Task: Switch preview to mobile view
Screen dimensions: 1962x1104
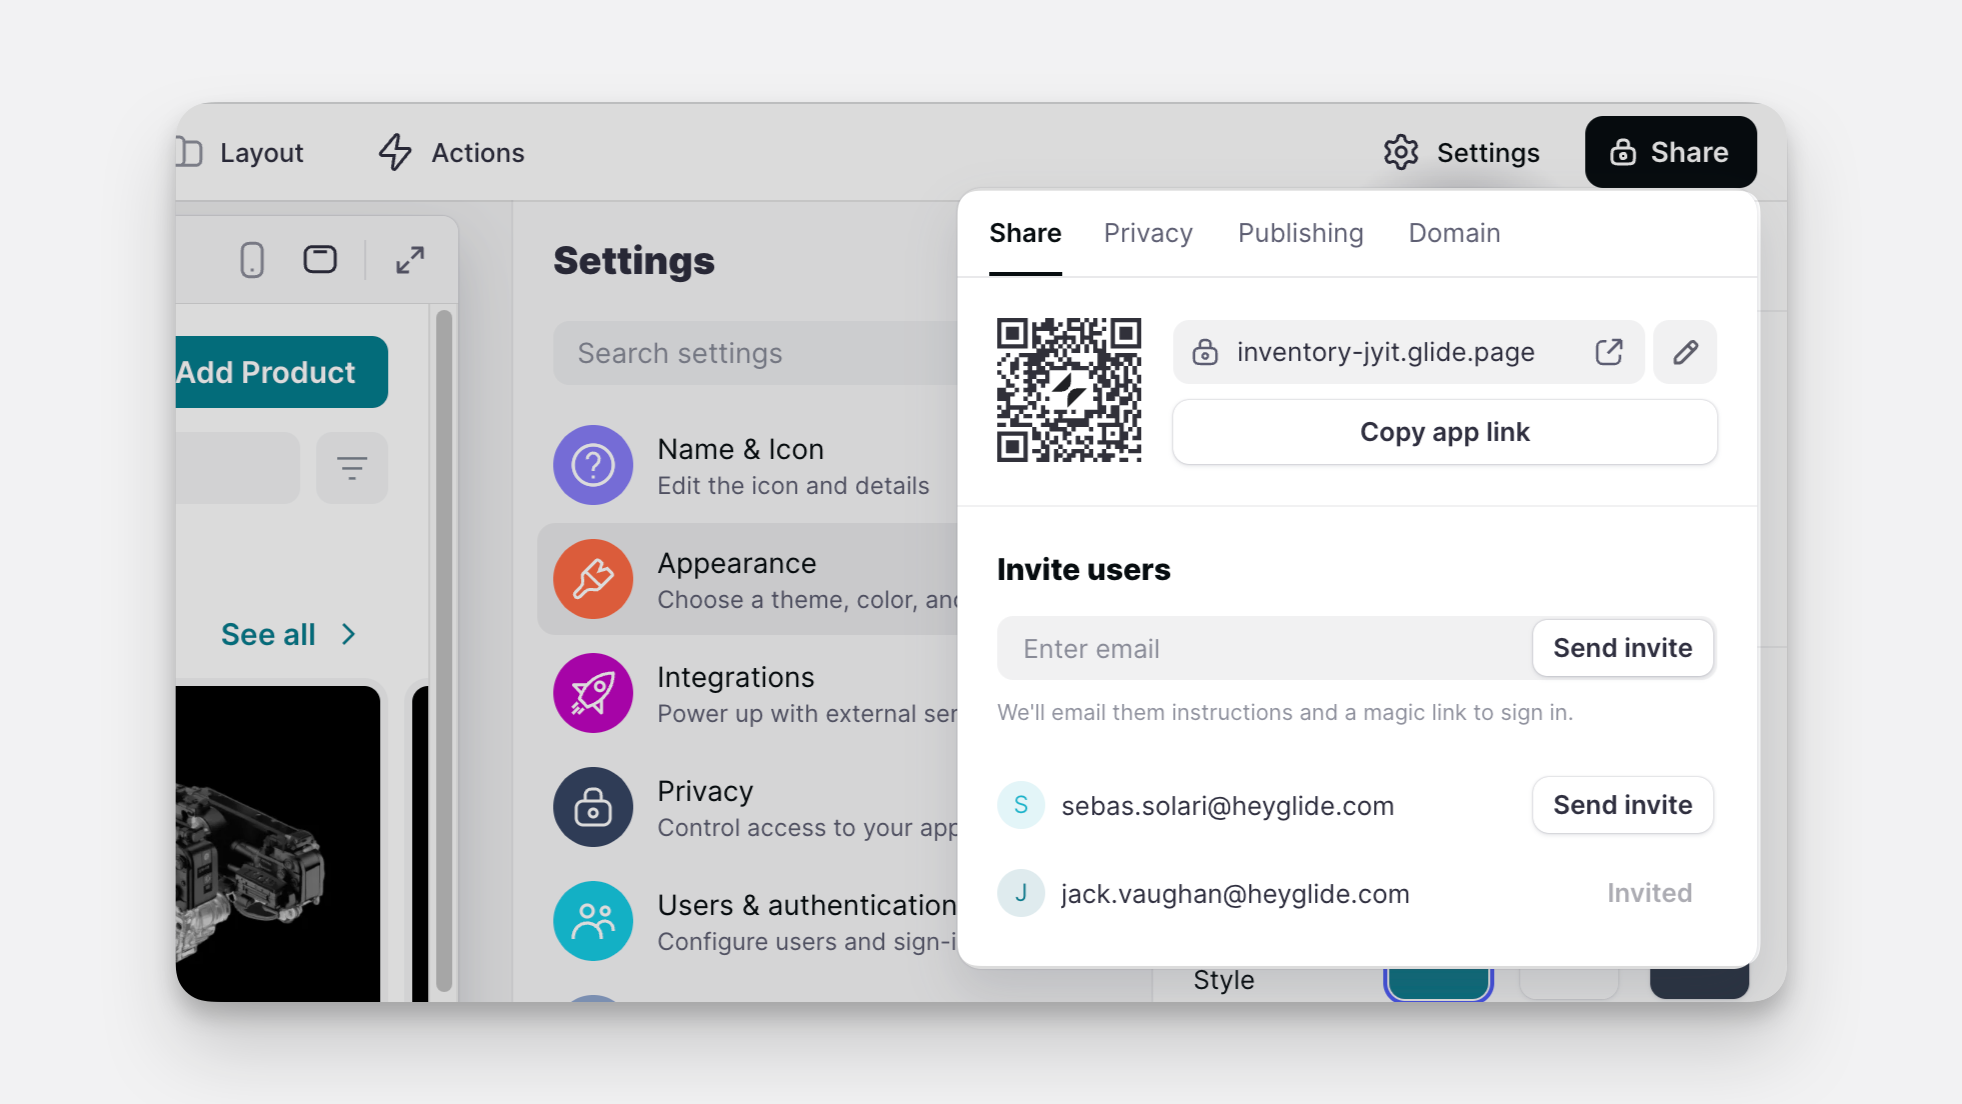Action: [x=252, y=259]
